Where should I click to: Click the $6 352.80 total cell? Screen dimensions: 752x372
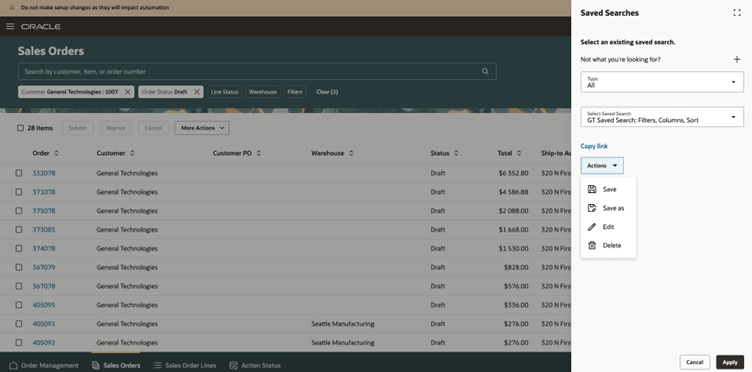pos(513,173)
